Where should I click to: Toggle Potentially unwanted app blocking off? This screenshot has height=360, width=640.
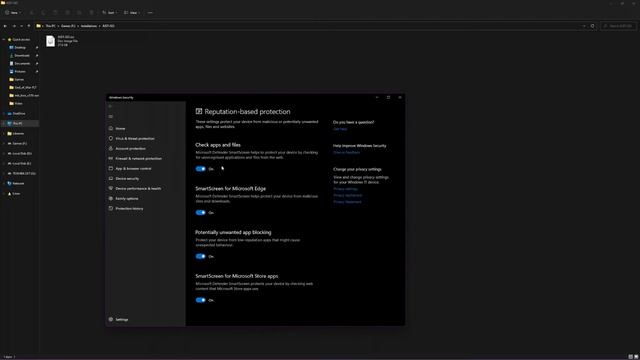(x=200, y=256)
